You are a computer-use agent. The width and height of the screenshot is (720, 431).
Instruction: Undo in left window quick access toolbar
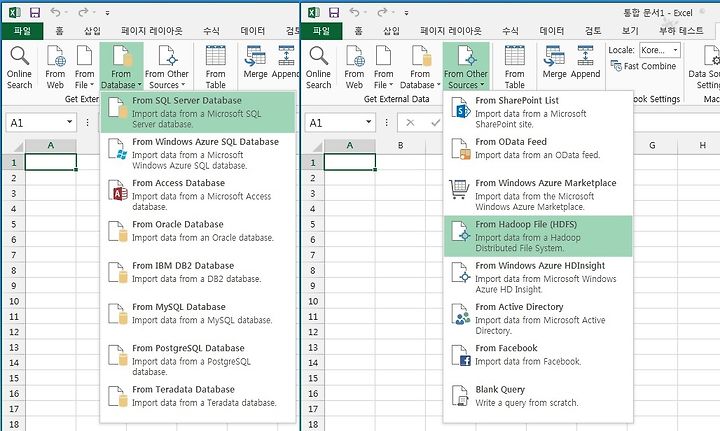[x=55, y=12]
